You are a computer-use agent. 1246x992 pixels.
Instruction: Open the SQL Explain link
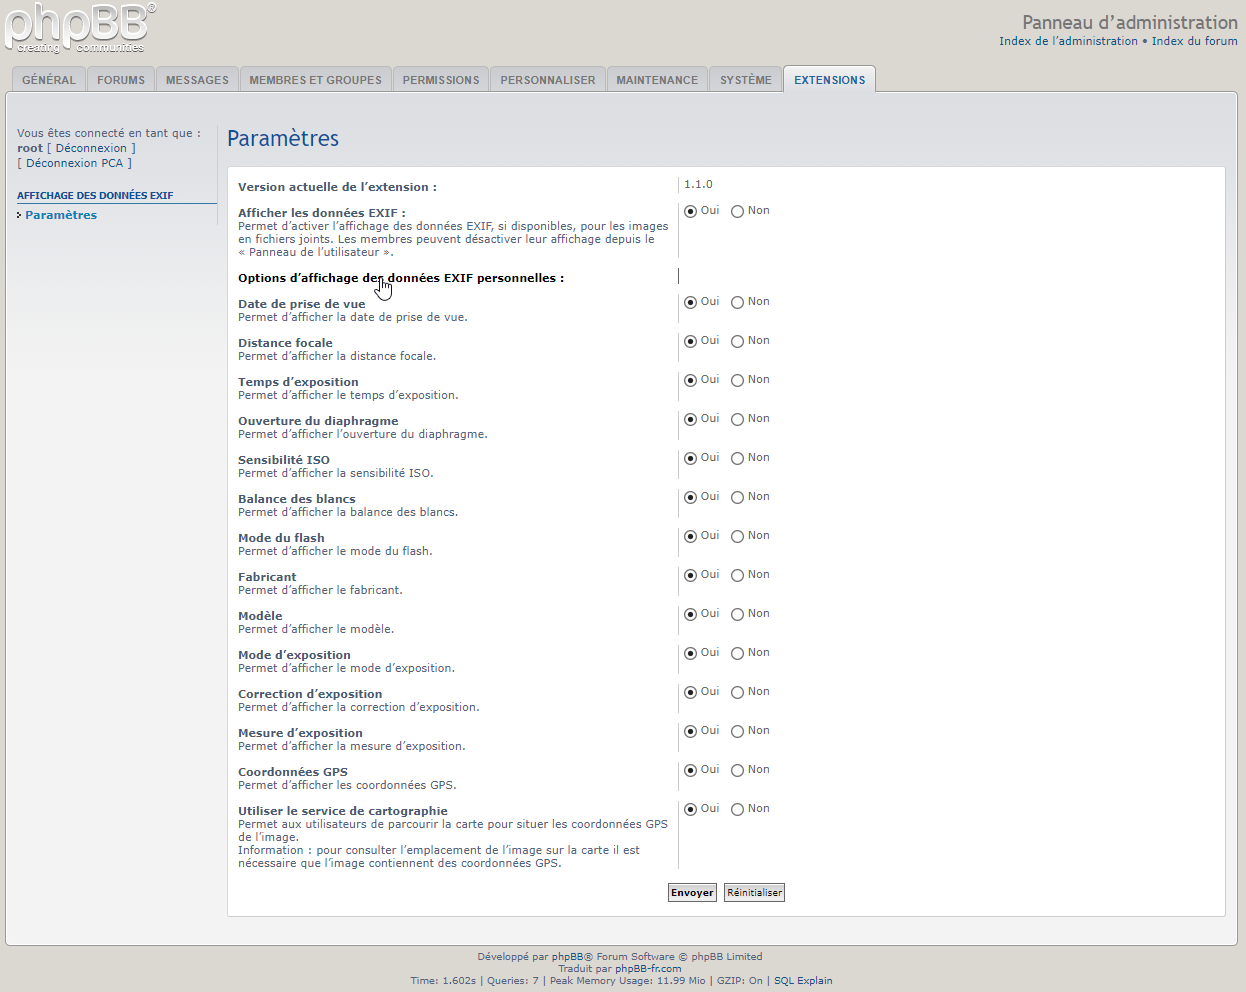click(803, 981)
